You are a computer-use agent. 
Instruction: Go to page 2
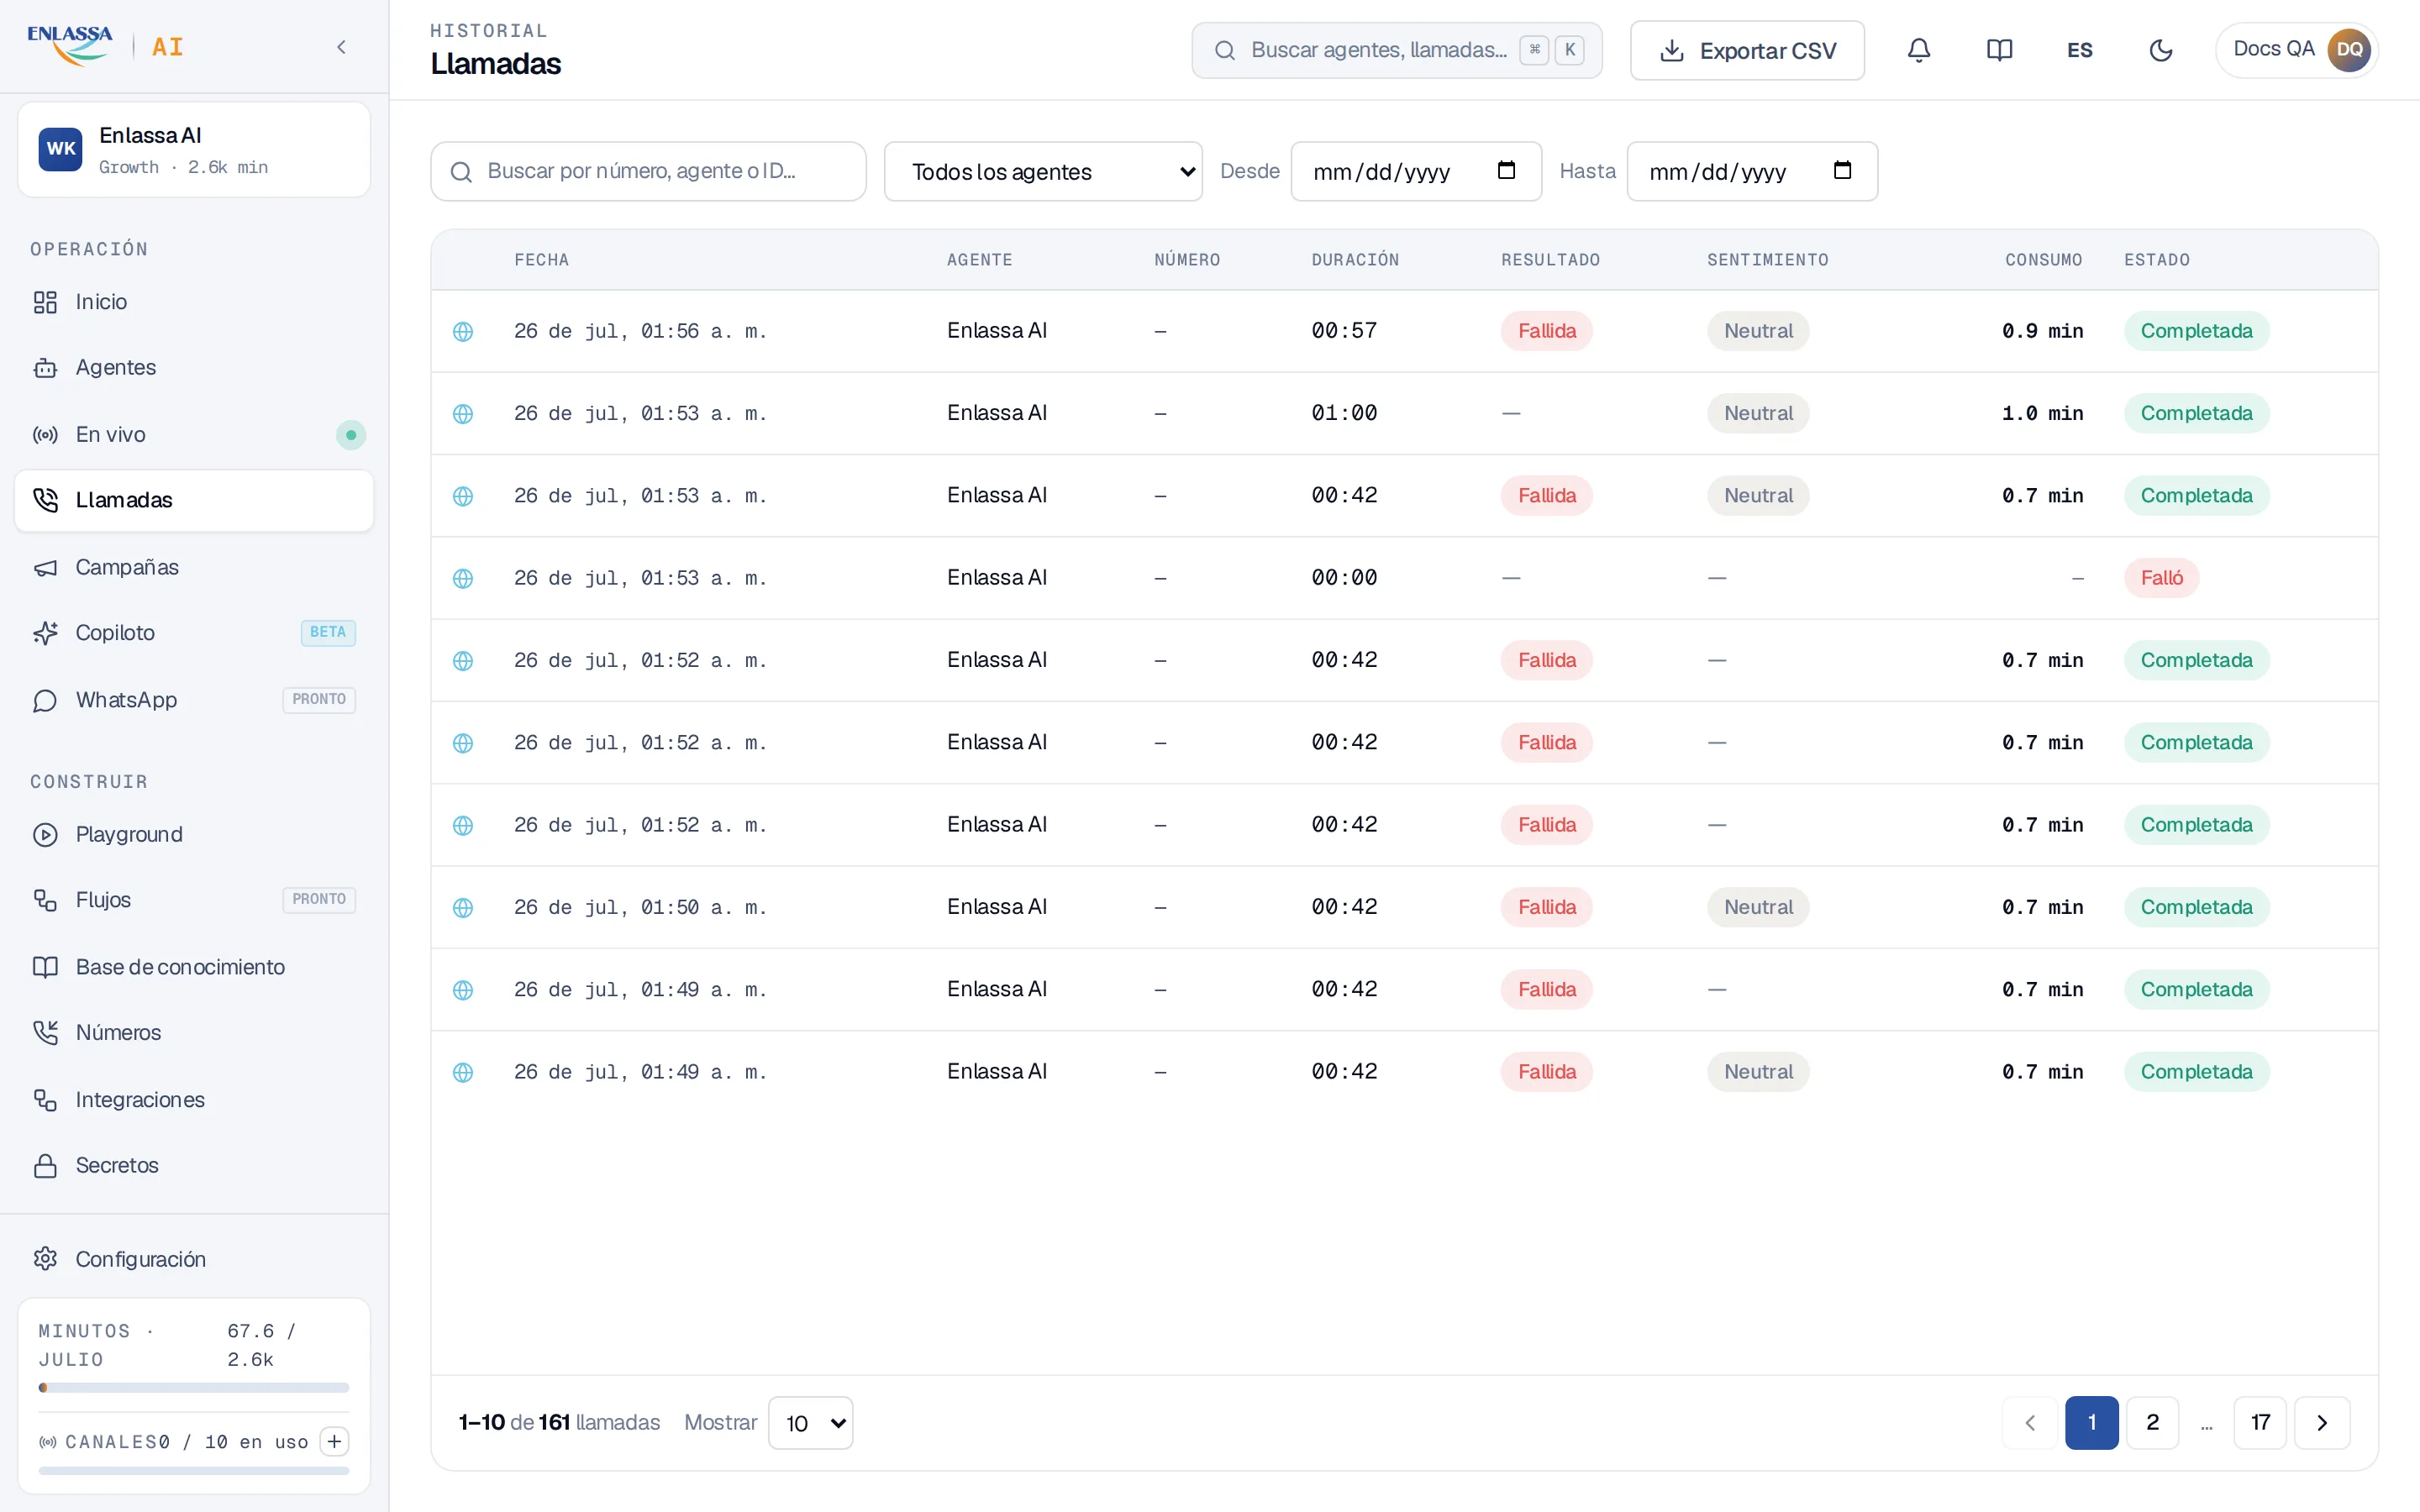pyautogui.click(x=2152, y=1423)
